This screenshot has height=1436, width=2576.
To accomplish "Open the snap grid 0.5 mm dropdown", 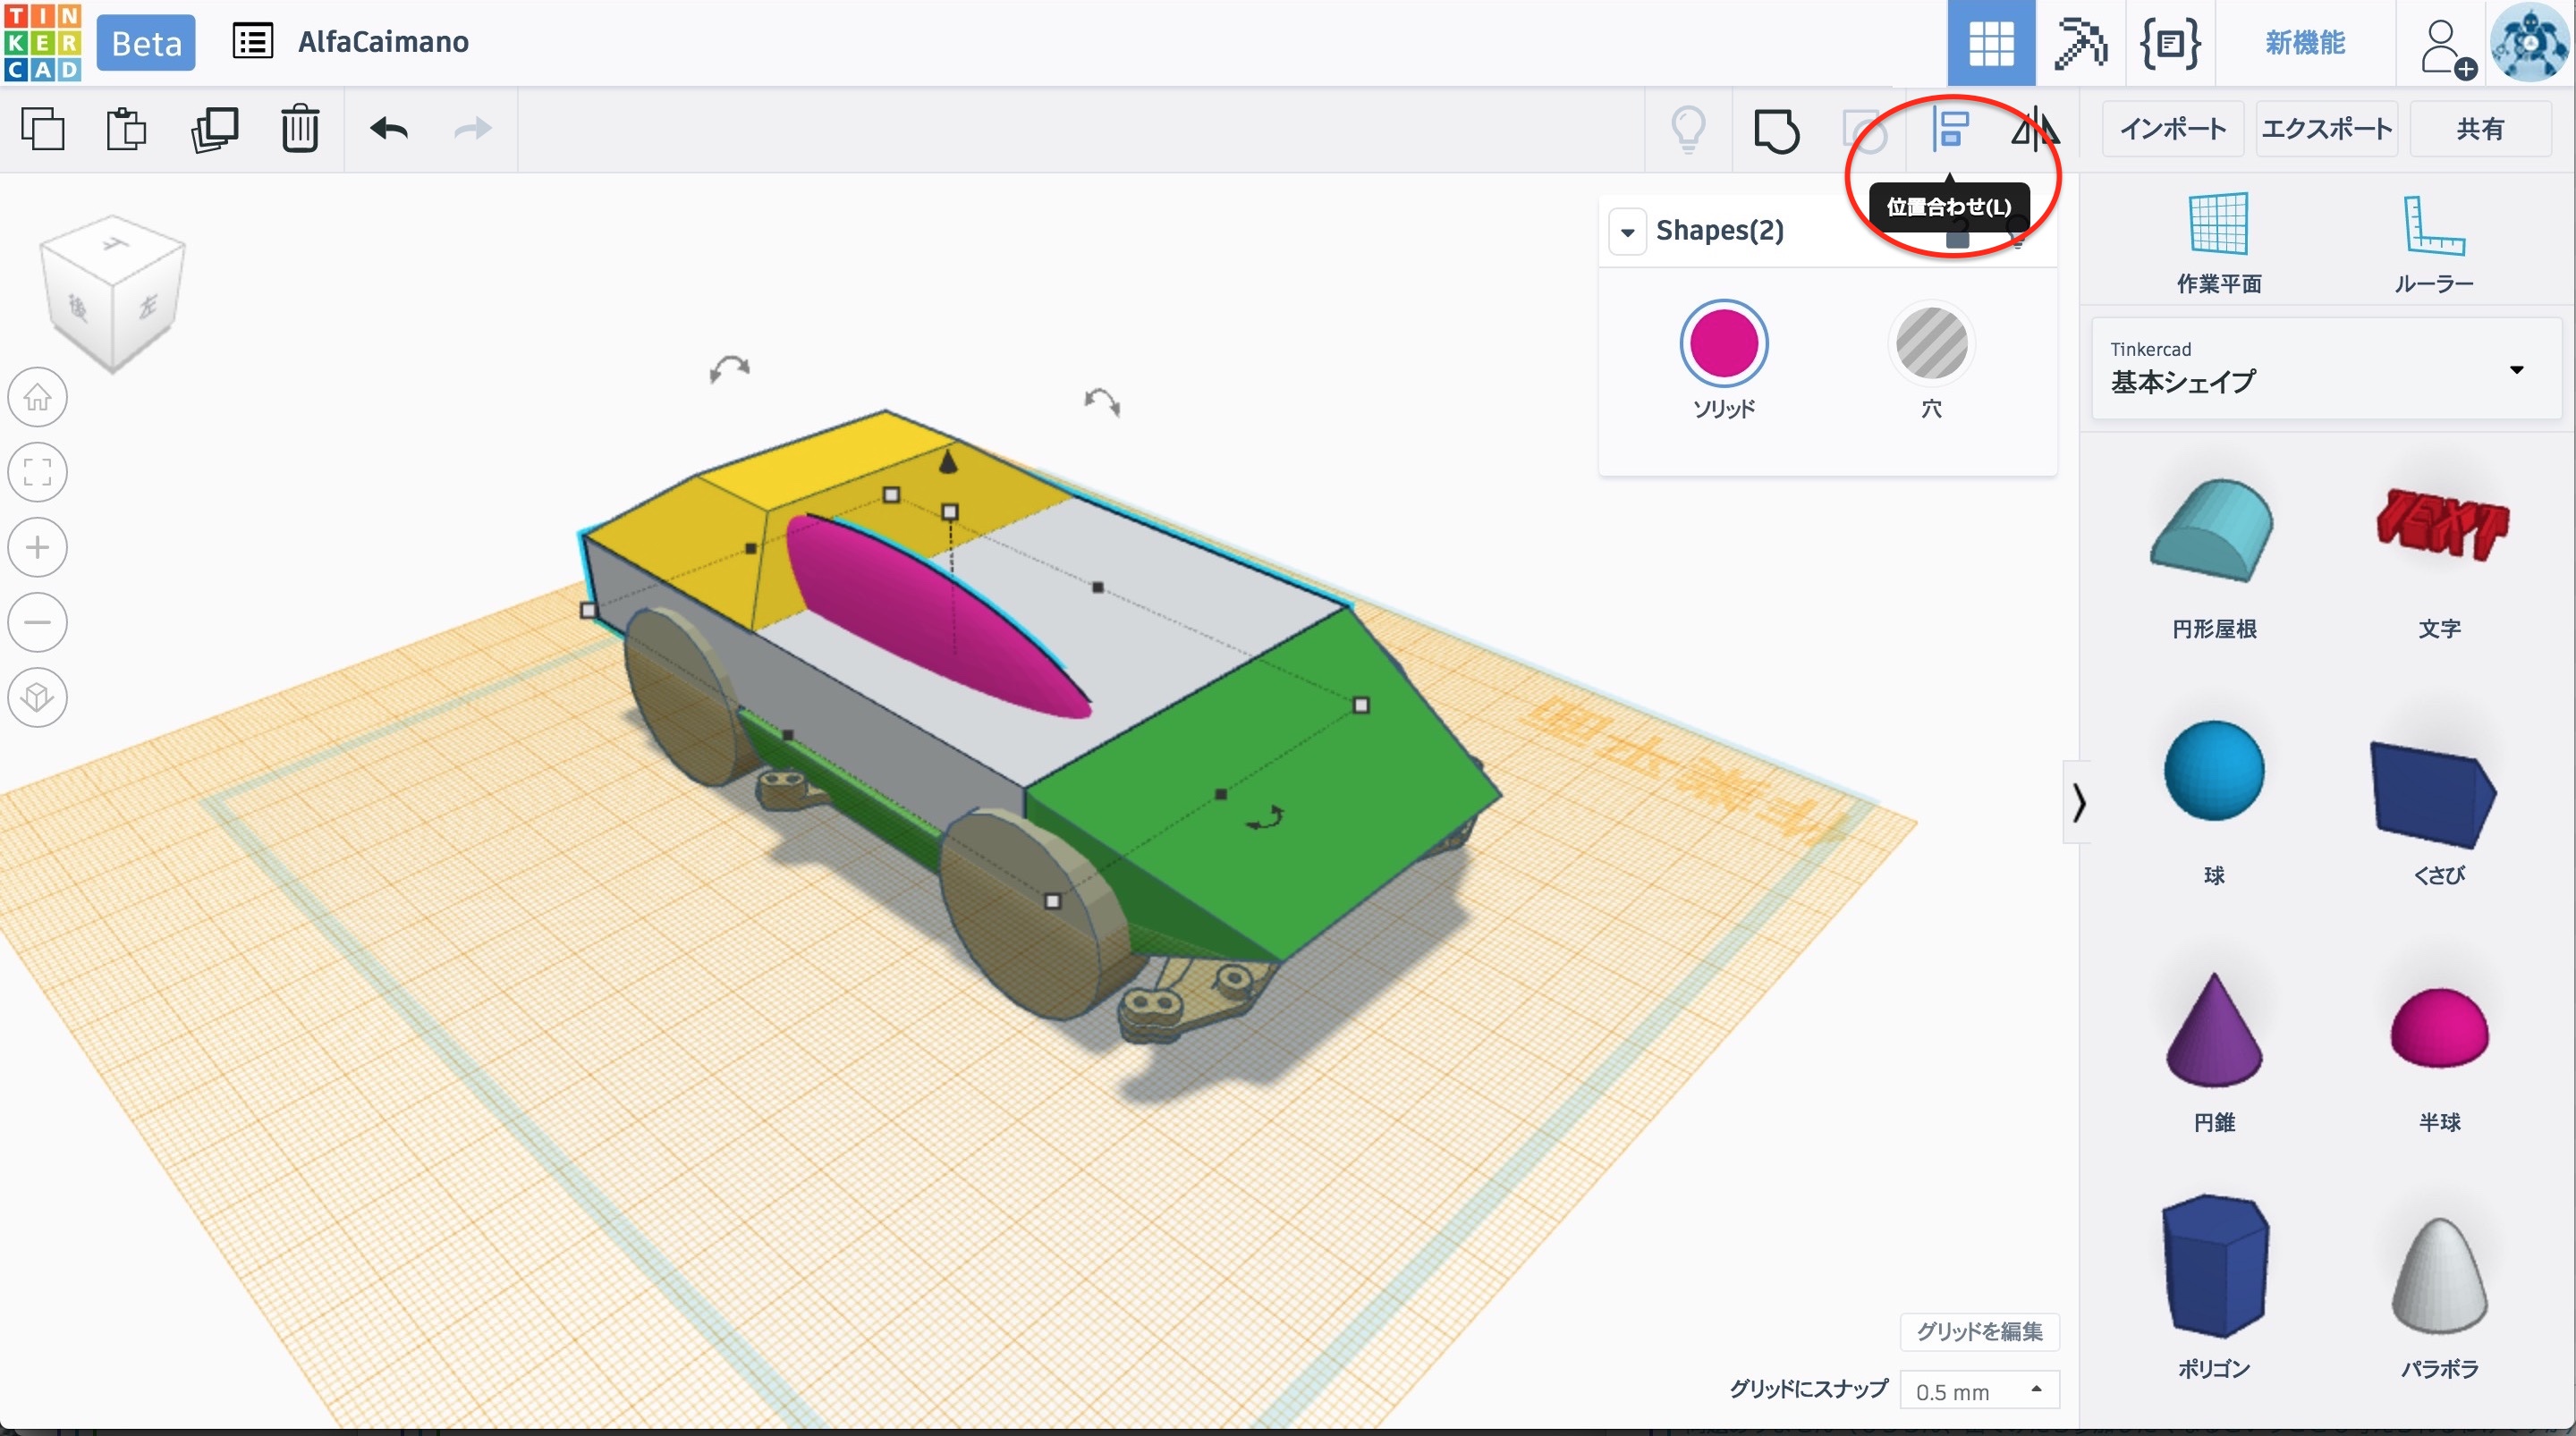I will (1978, 1391).
